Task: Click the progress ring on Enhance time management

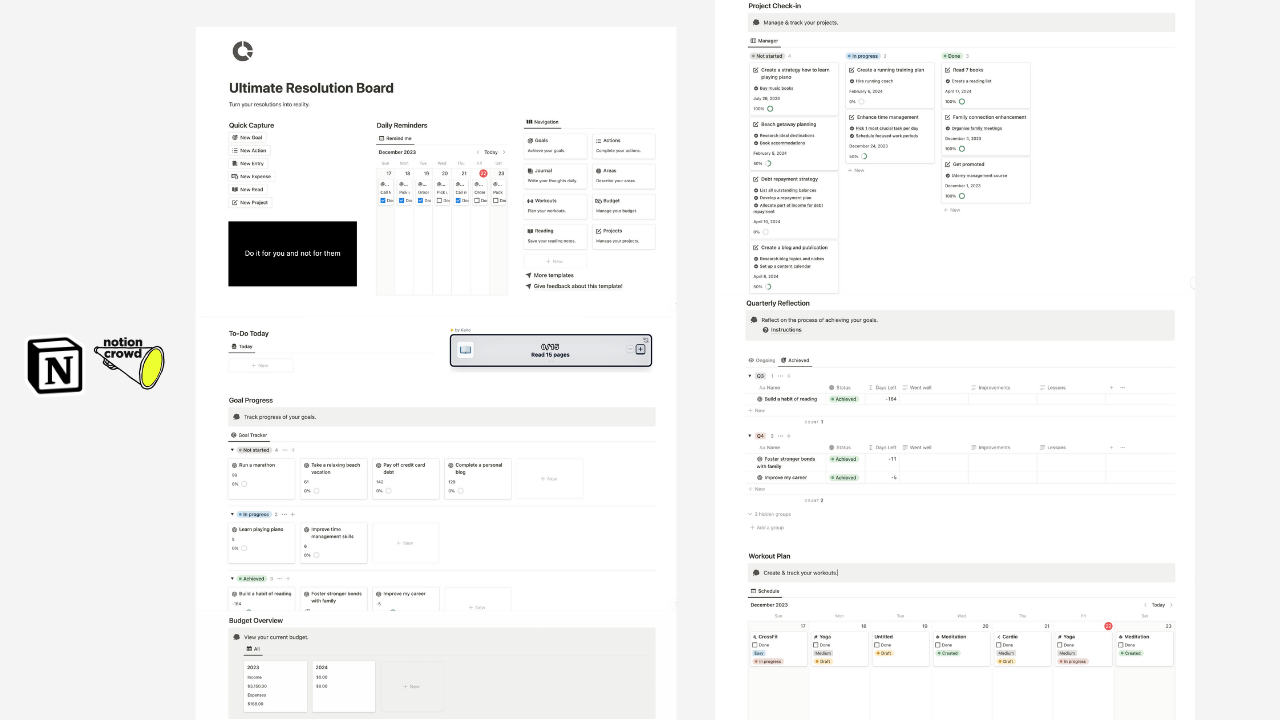Action: pyautogui.click(x=864, y=156)
